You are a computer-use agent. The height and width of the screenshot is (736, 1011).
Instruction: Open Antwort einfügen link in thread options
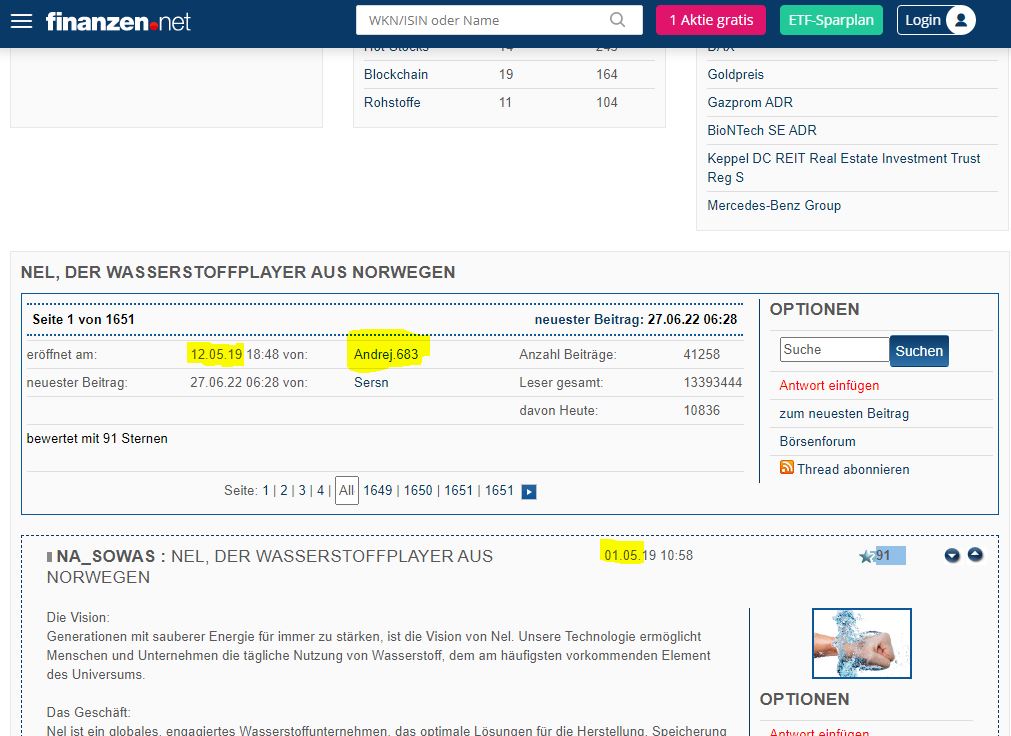829,386
